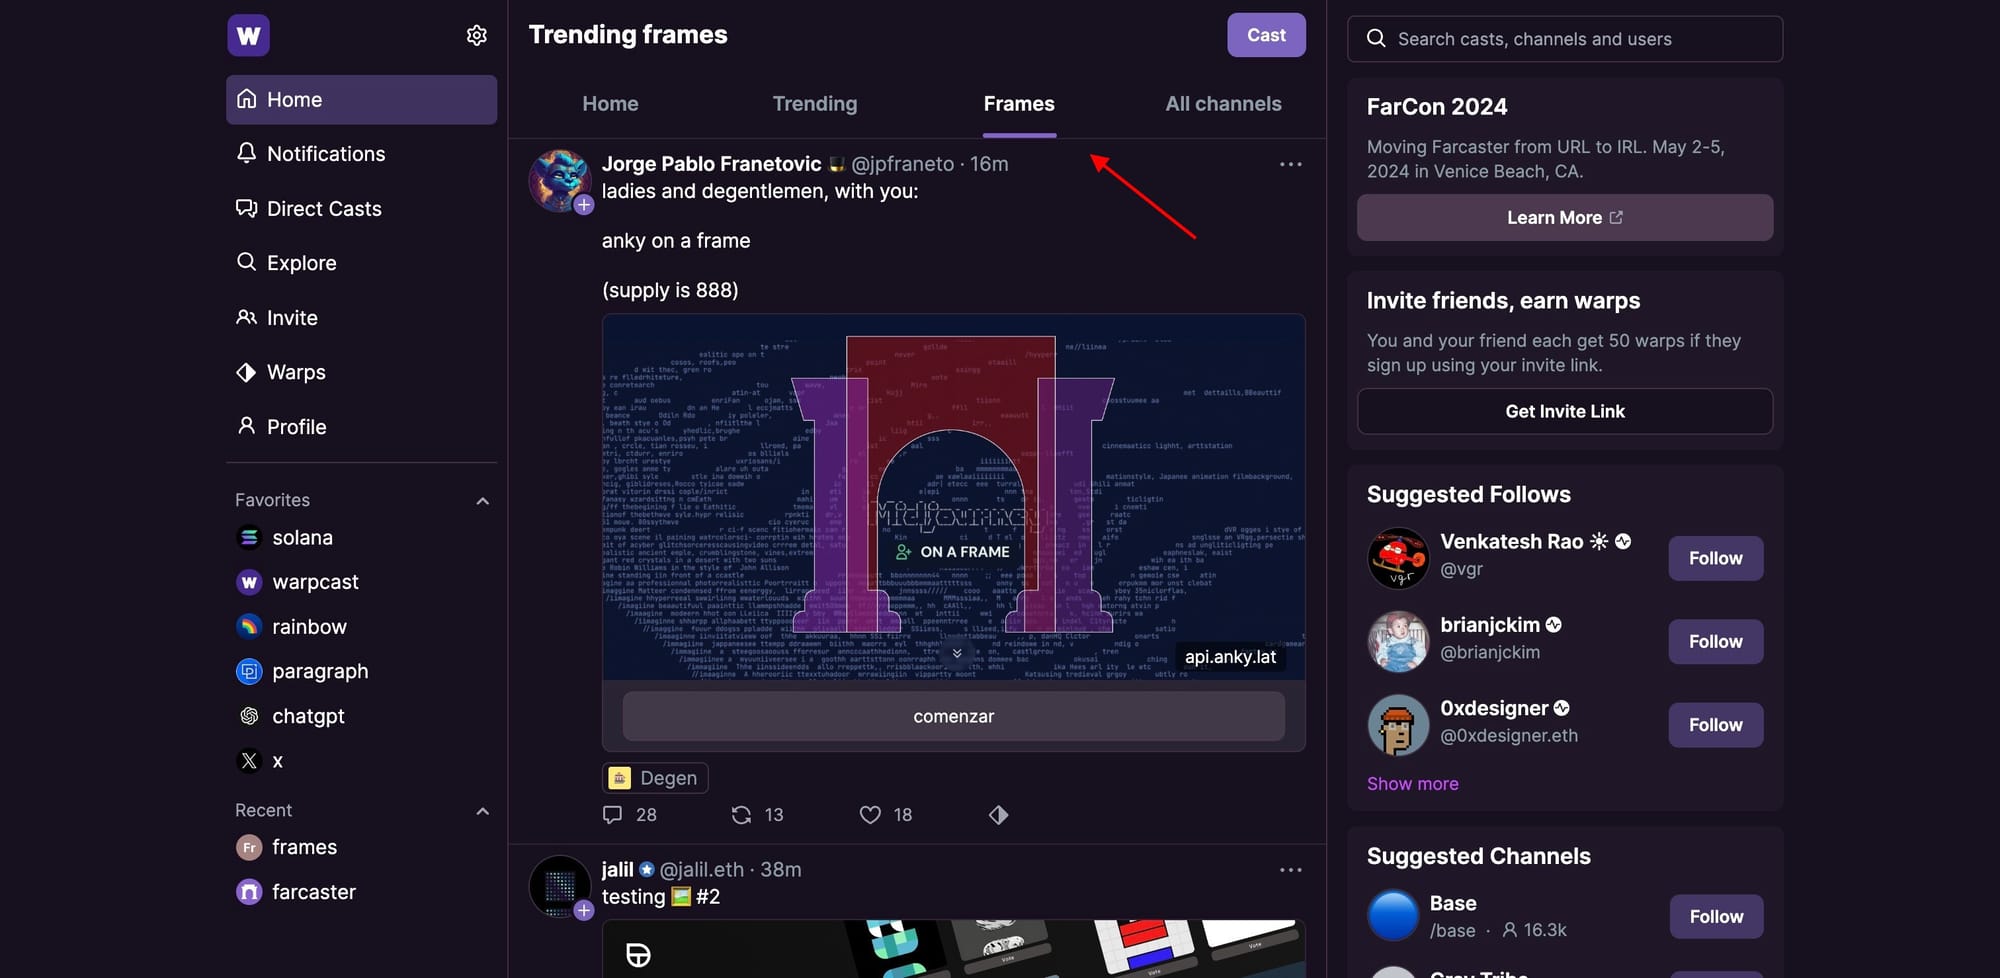This screenshot has width=2000, height=978.
Task: Click the anky frame image
Action: tap(954, 498)
